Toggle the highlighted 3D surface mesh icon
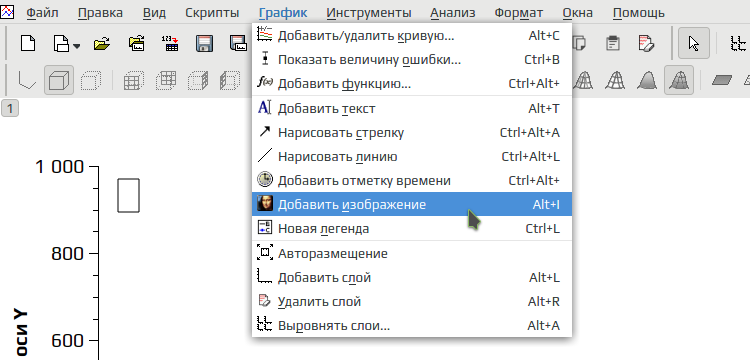This screenshot has height=360, width=750. 679,80
